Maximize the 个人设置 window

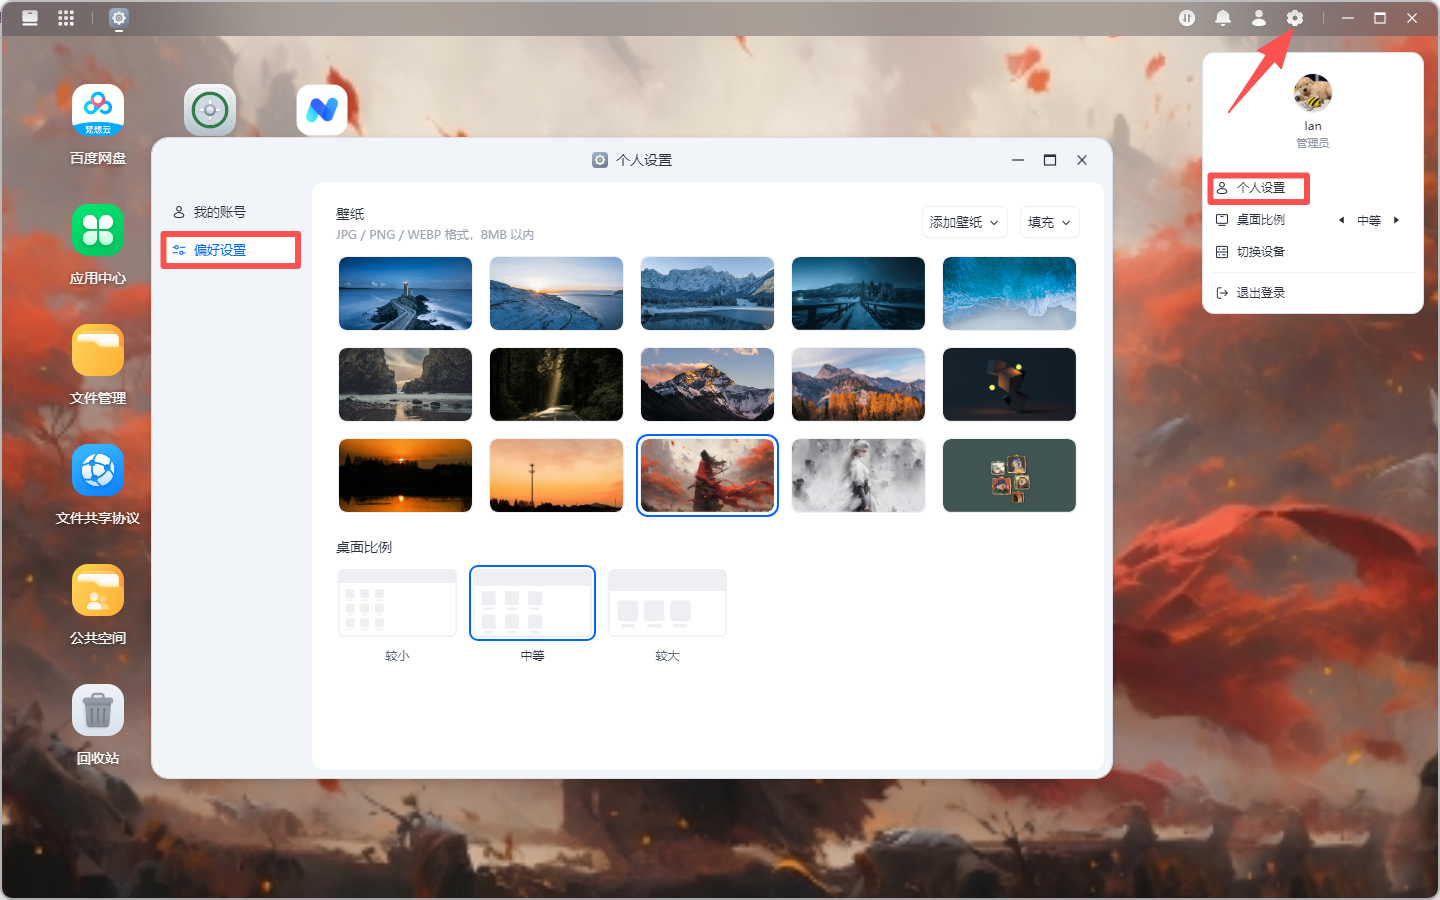1050,160
